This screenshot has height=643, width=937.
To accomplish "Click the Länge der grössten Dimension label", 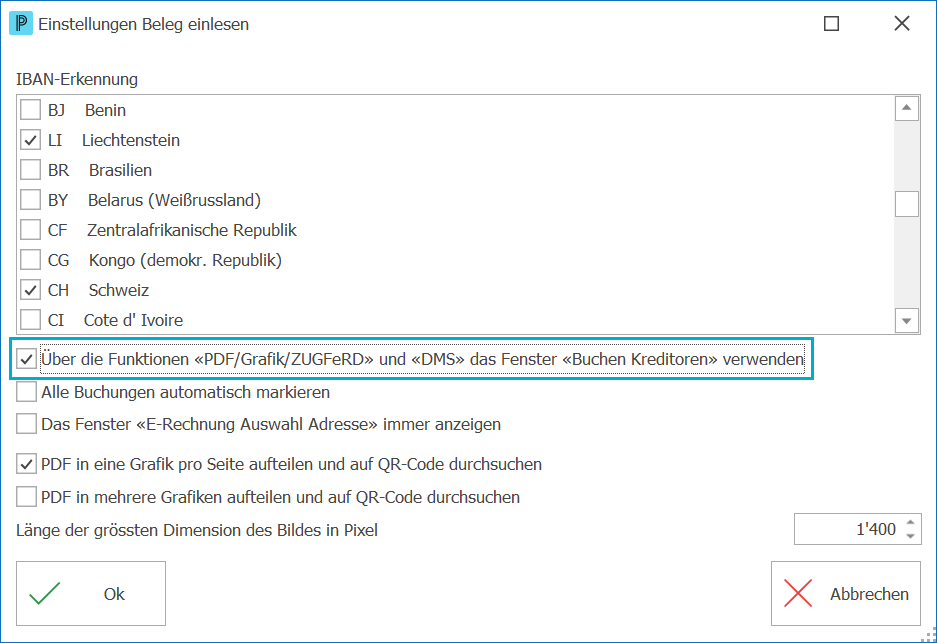I will 197,530.
